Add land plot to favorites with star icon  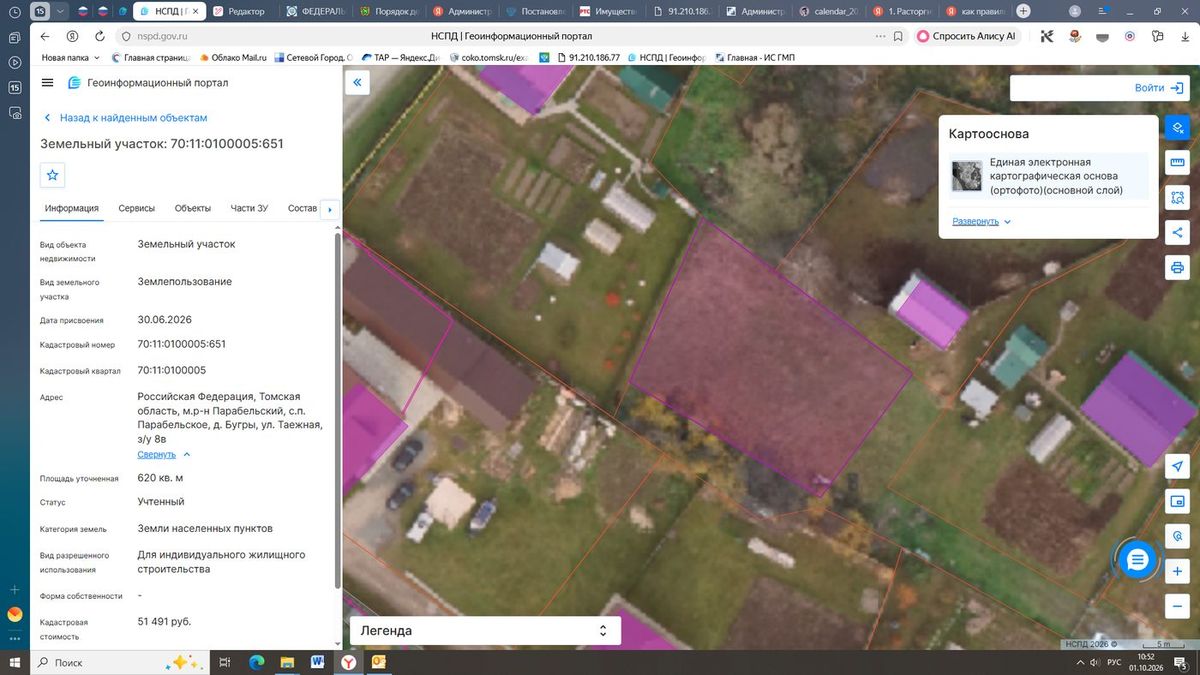tap(53, 175)
